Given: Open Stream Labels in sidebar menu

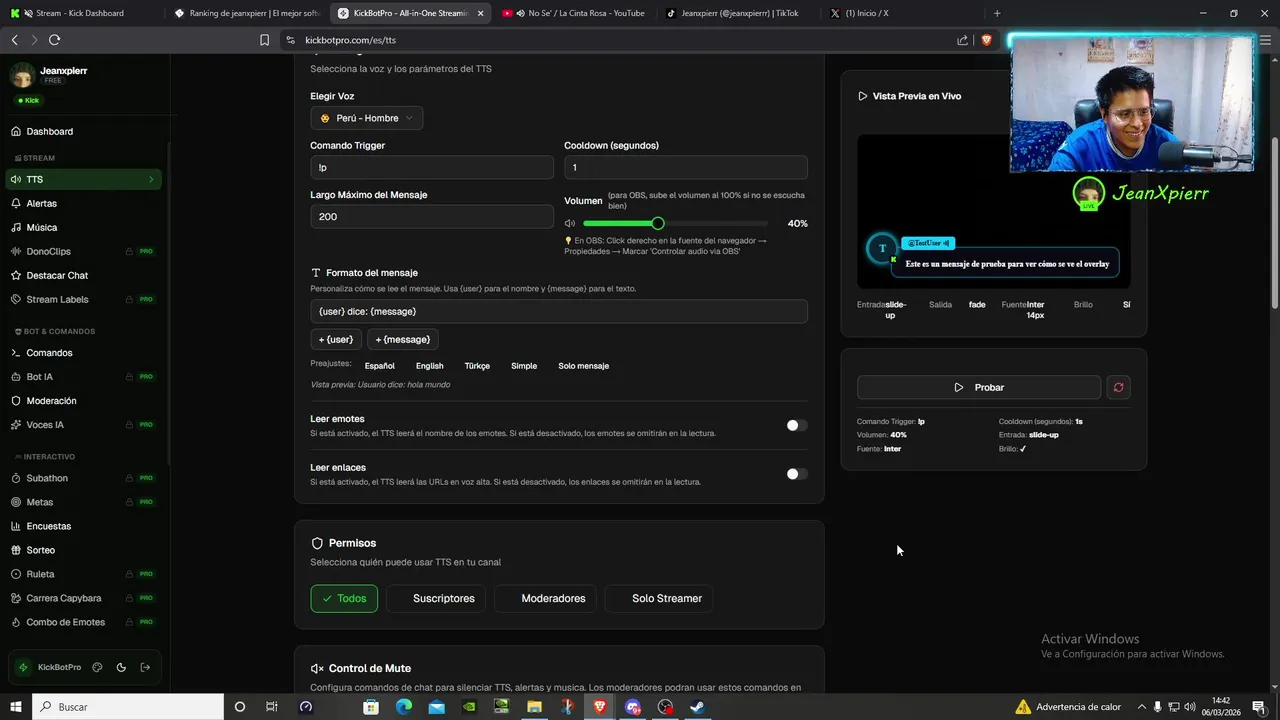Looking at the screenshot, I should click(x=84, y=299).
